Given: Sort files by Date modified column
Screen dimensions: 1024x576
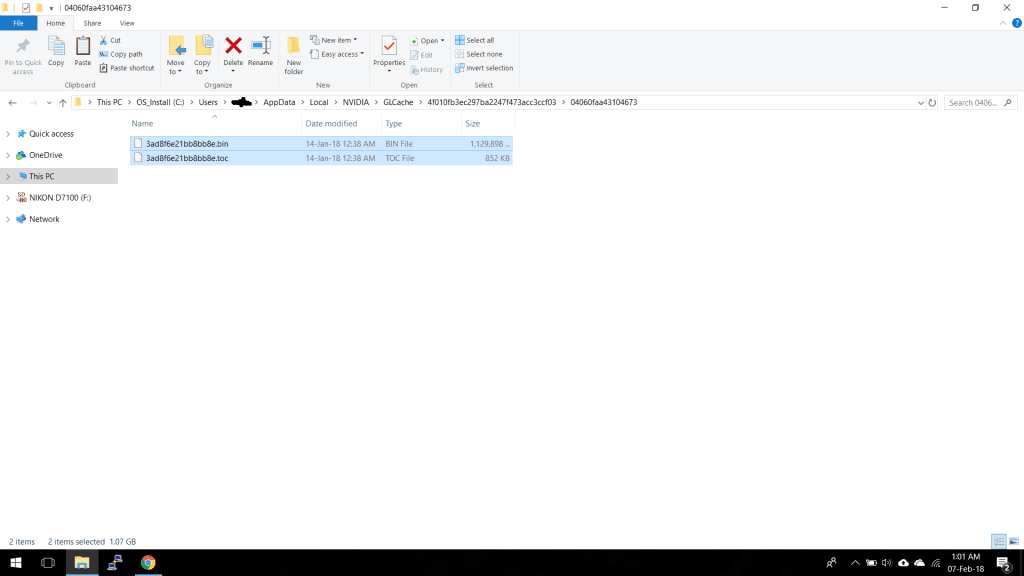Looking at the screenshot, I should pyautogui.click(x=331, y=124).
